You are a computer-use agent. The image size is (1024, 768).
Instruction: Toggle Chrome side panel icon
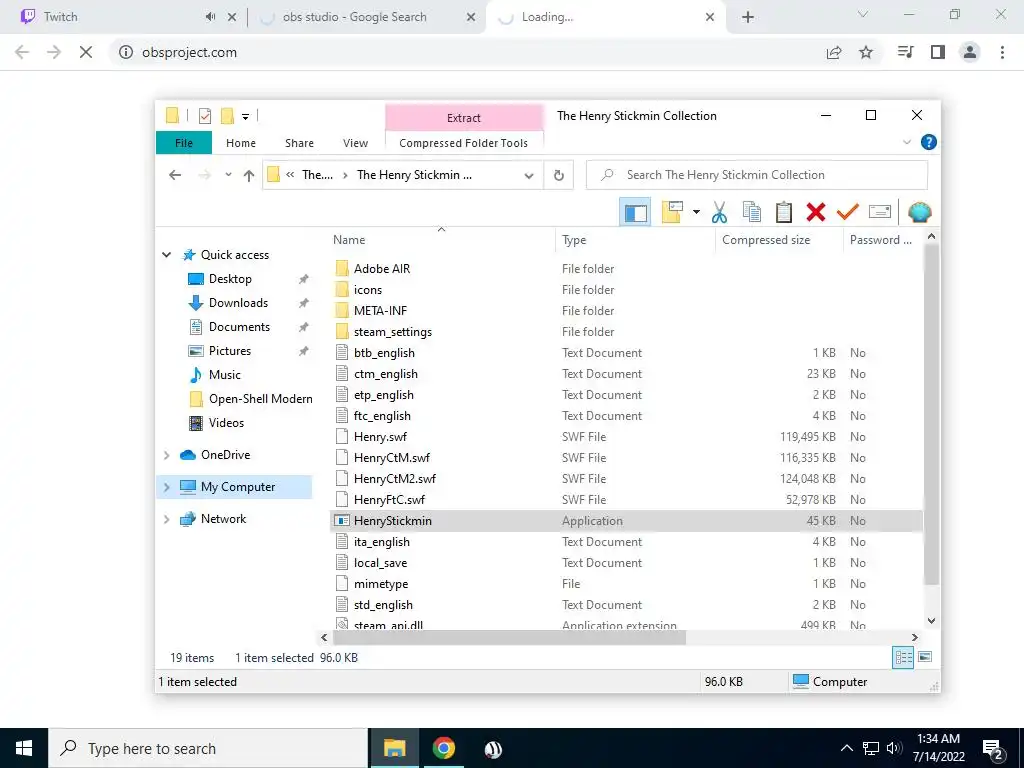coord(938,52)
